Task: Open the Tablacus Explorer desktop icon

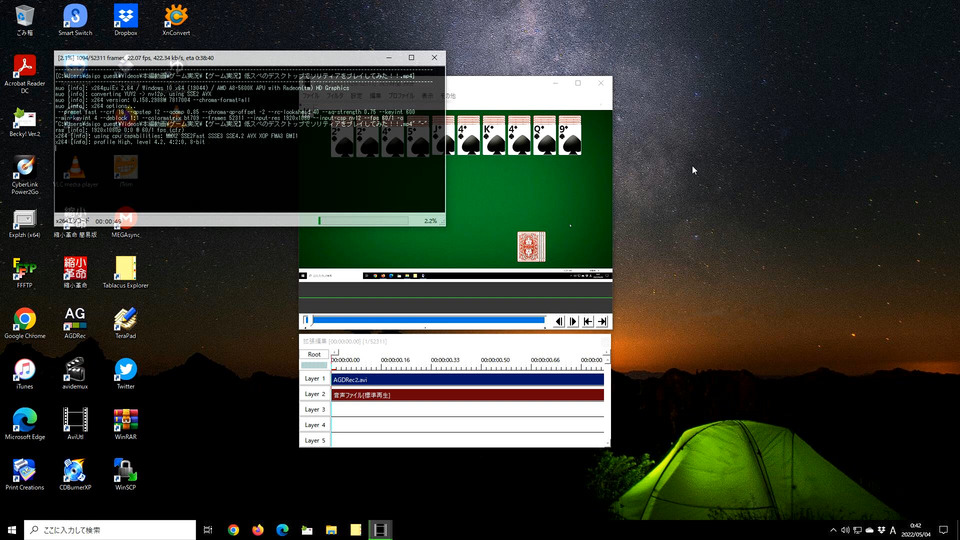Action: click(125, 267)
